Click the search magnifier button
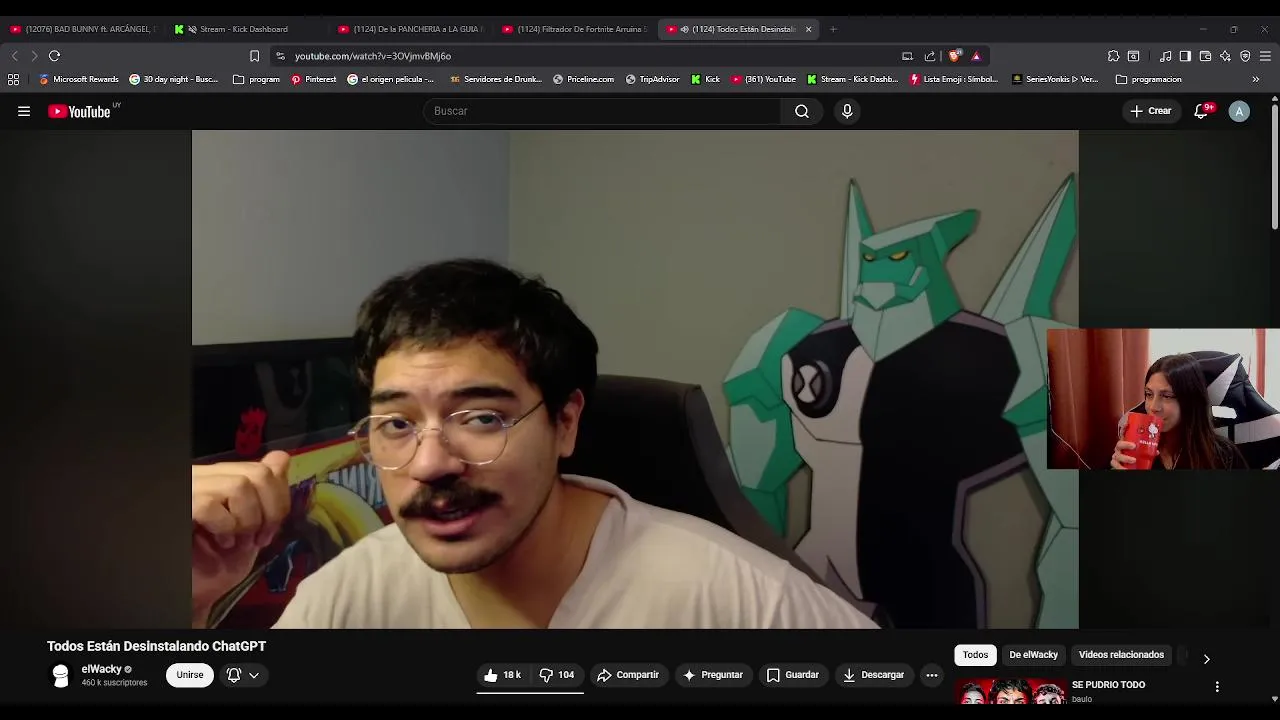1280x720 pixels. (801, 111)
